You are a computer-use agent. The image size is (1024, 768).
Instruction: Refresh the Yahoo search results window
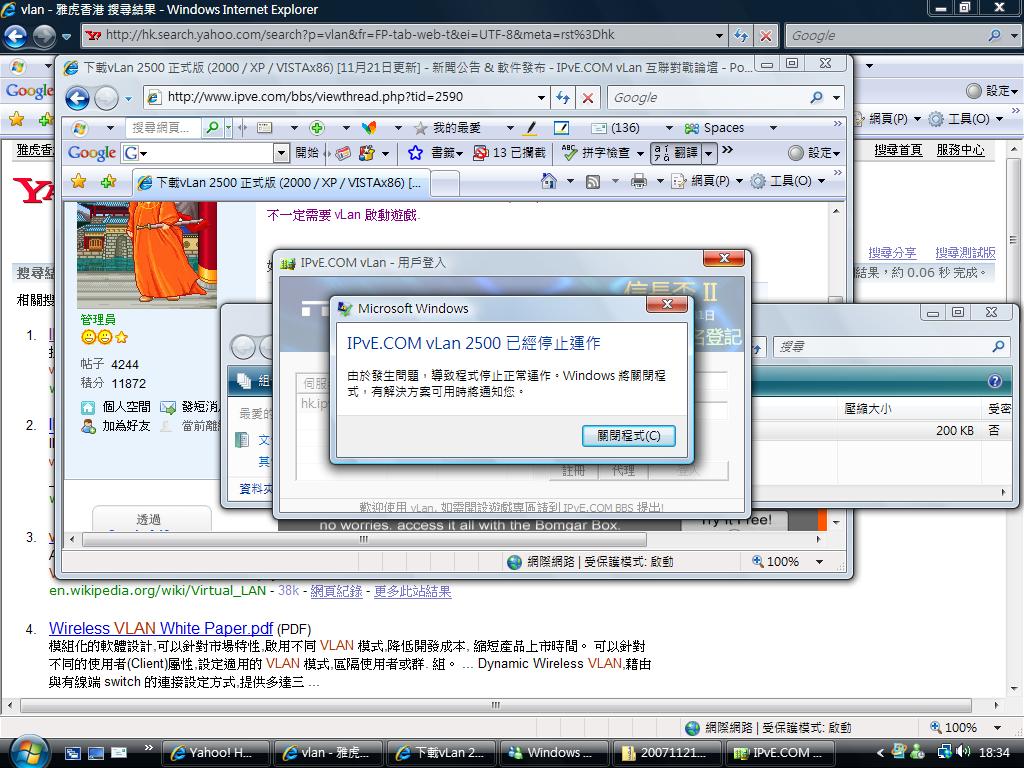click(741, 36)
